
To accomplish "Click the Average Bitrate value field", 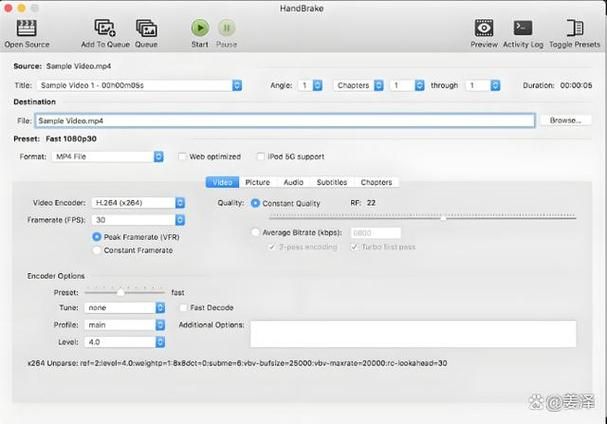I will point(376,233).
